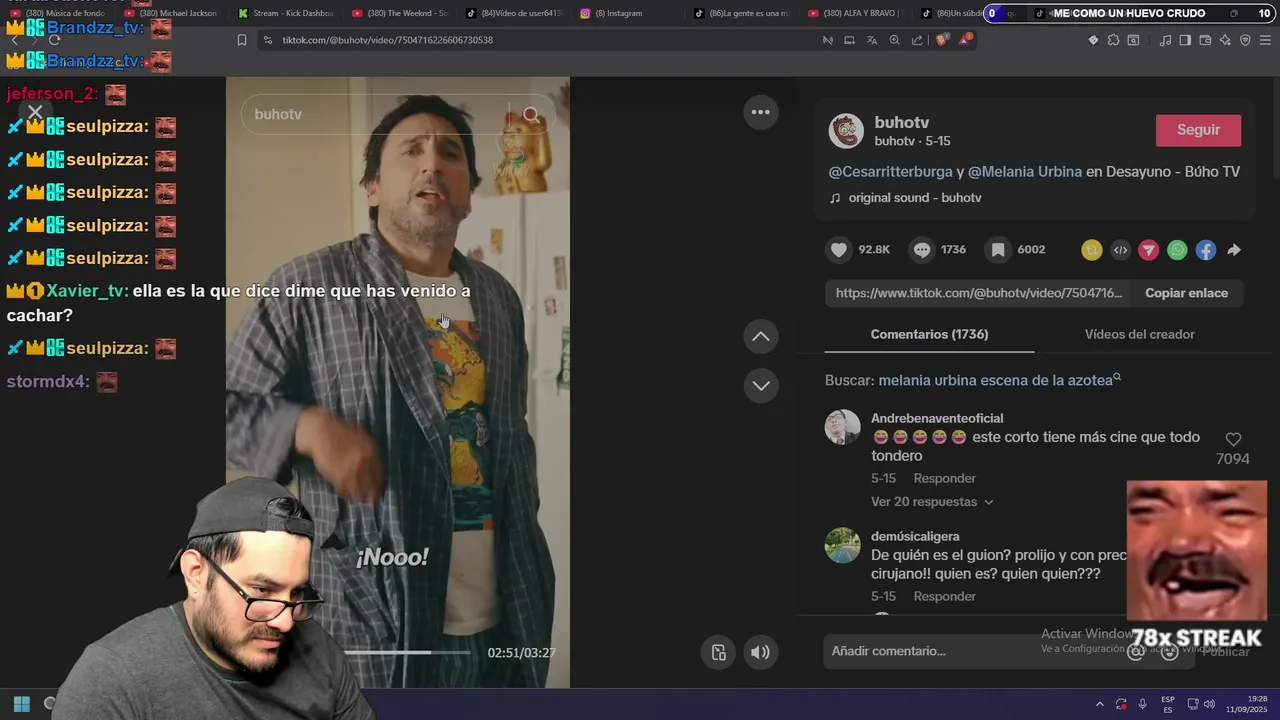Go to the next video with down arrow
The width and height of the screenshot is (1280, 720).
[x=760, y=385]
